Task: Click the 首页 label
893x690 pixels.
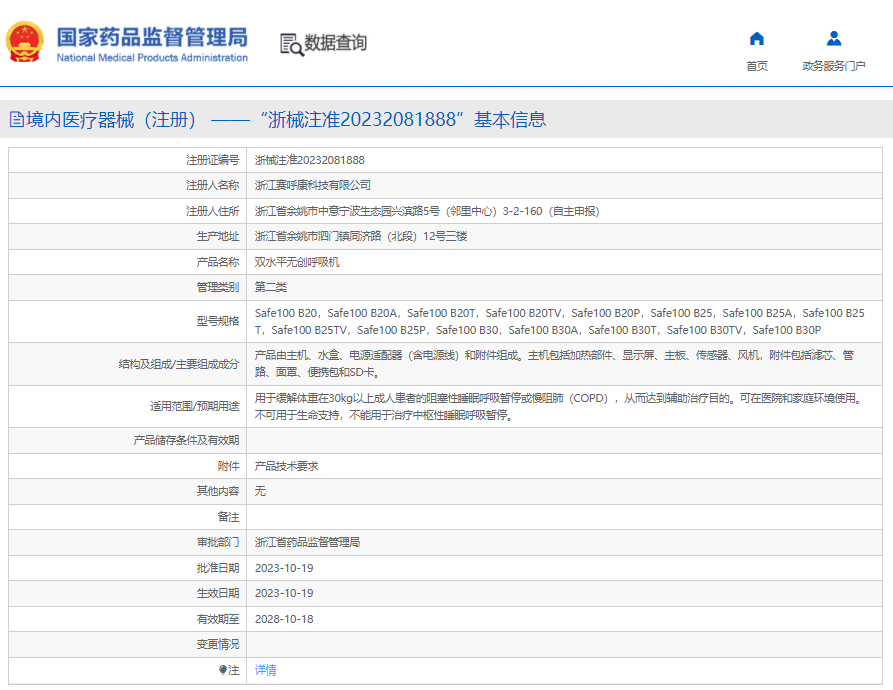Action: 756,66
